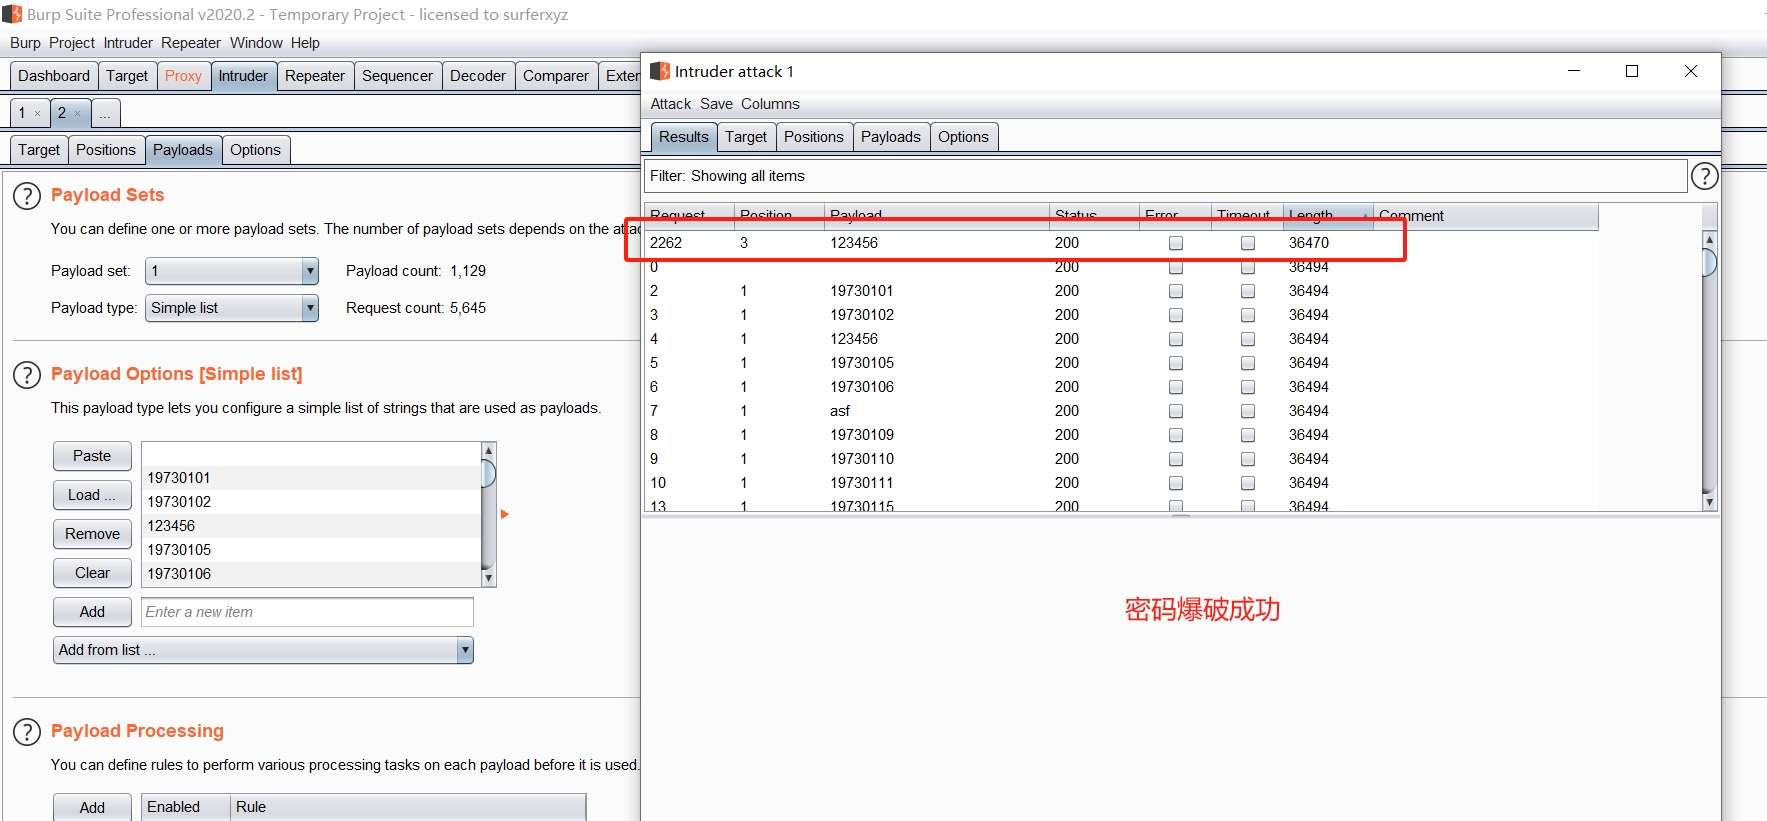Tick Error checkbox for payload asf row

coord(1176,411)
